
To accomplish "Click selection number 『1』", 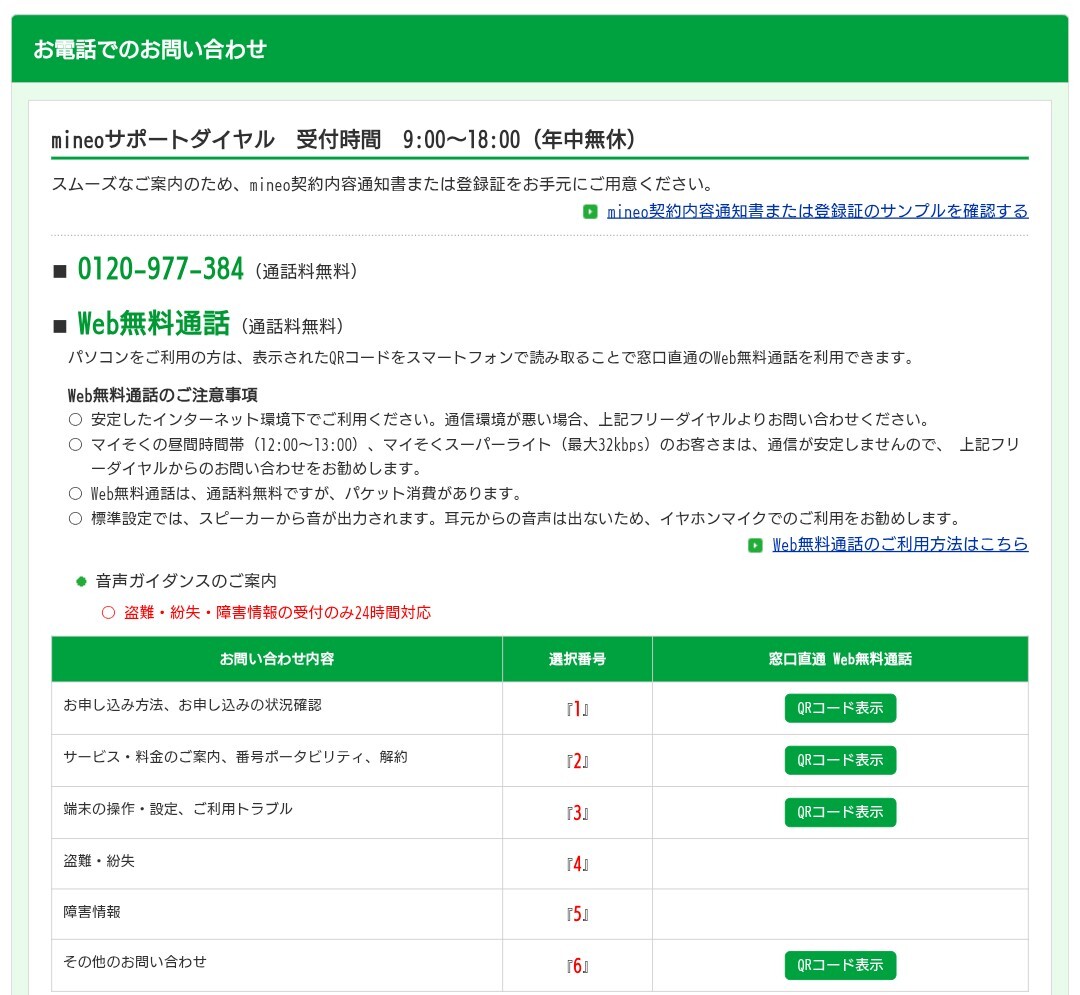I will click(577, 709).
